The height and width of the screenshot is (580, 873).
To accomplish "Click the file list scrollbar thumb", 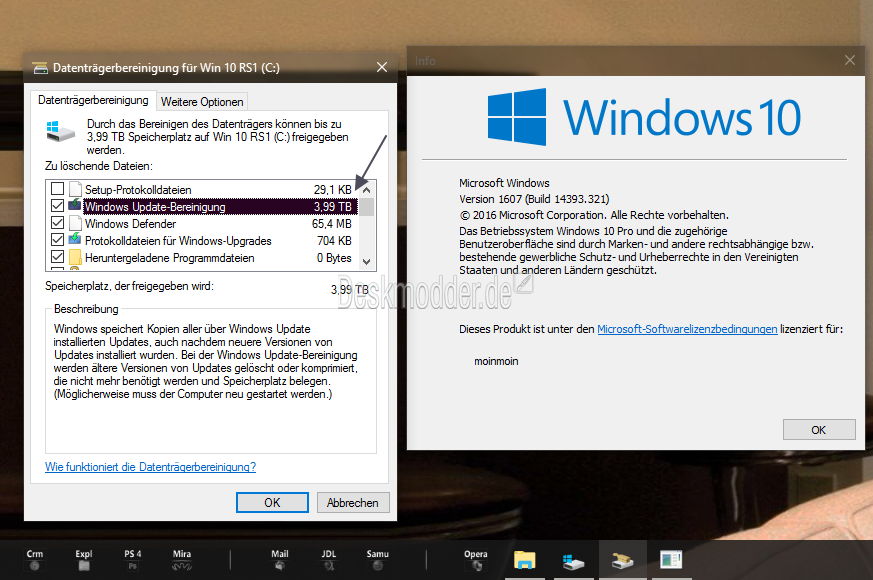I will point(366,207).
